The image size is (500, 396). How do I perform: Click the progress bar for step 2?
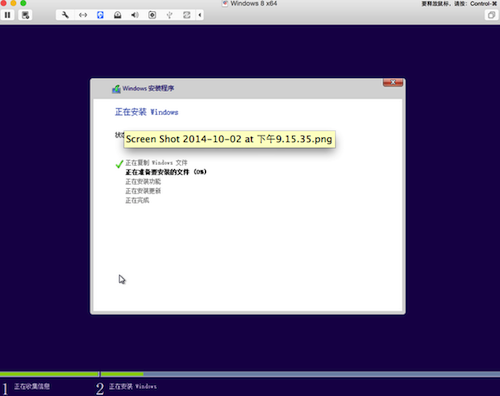(300, 374)
